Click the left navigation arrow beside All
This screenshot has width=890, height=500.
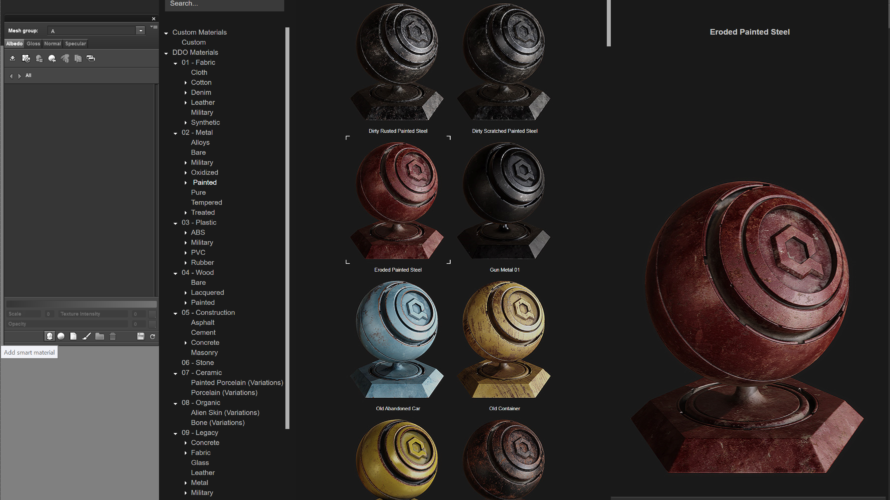coord(11,75)
